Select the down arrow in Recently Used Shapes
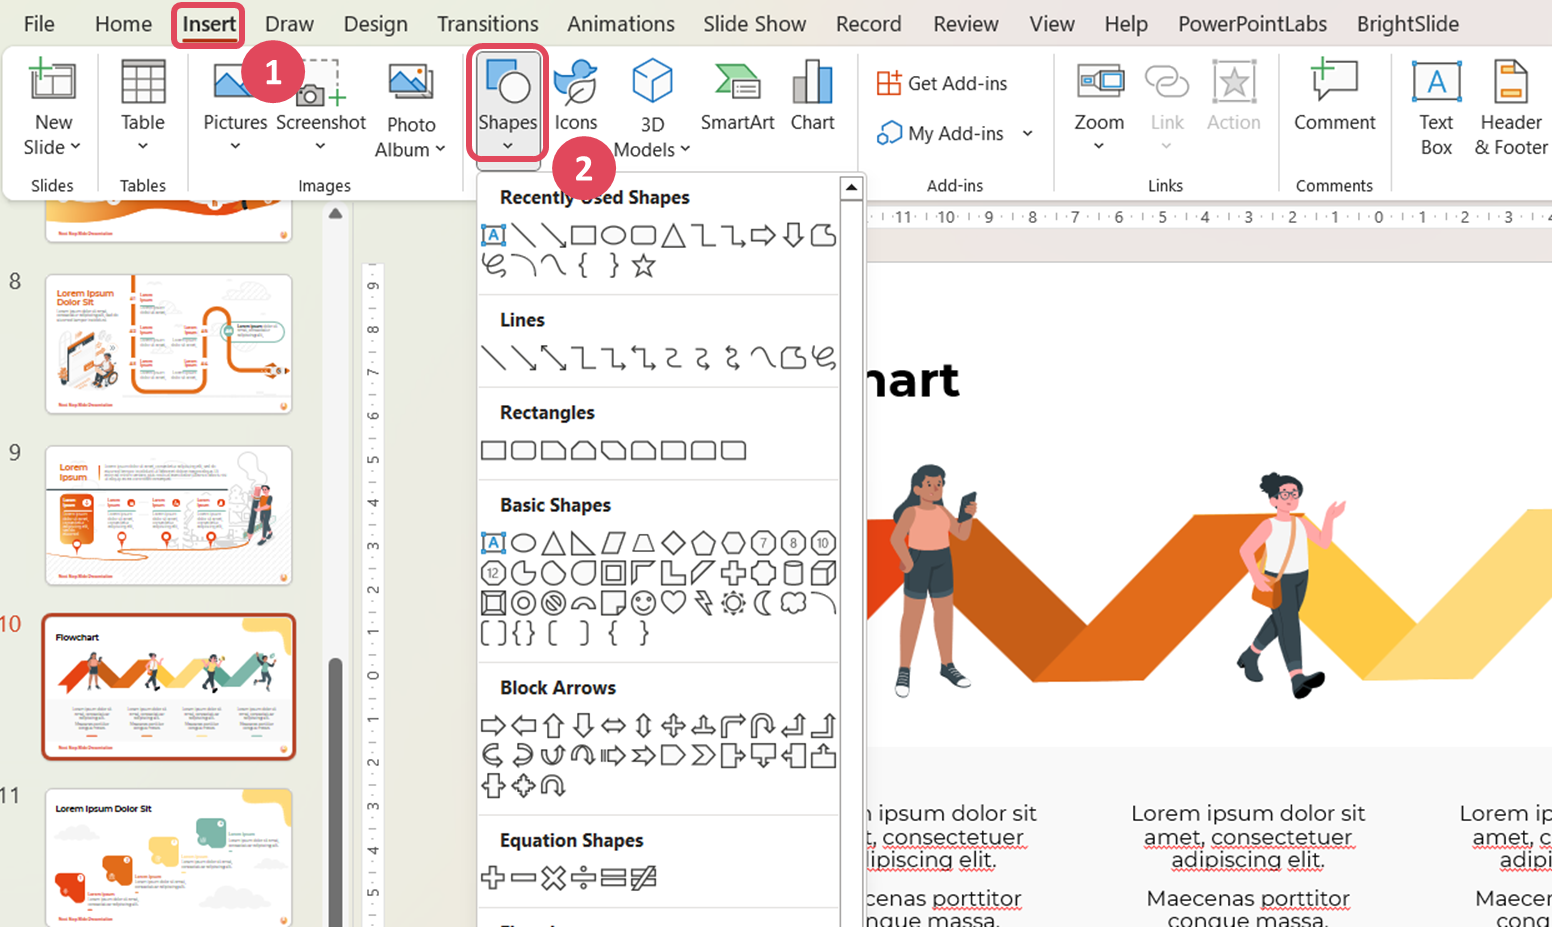 793,236
